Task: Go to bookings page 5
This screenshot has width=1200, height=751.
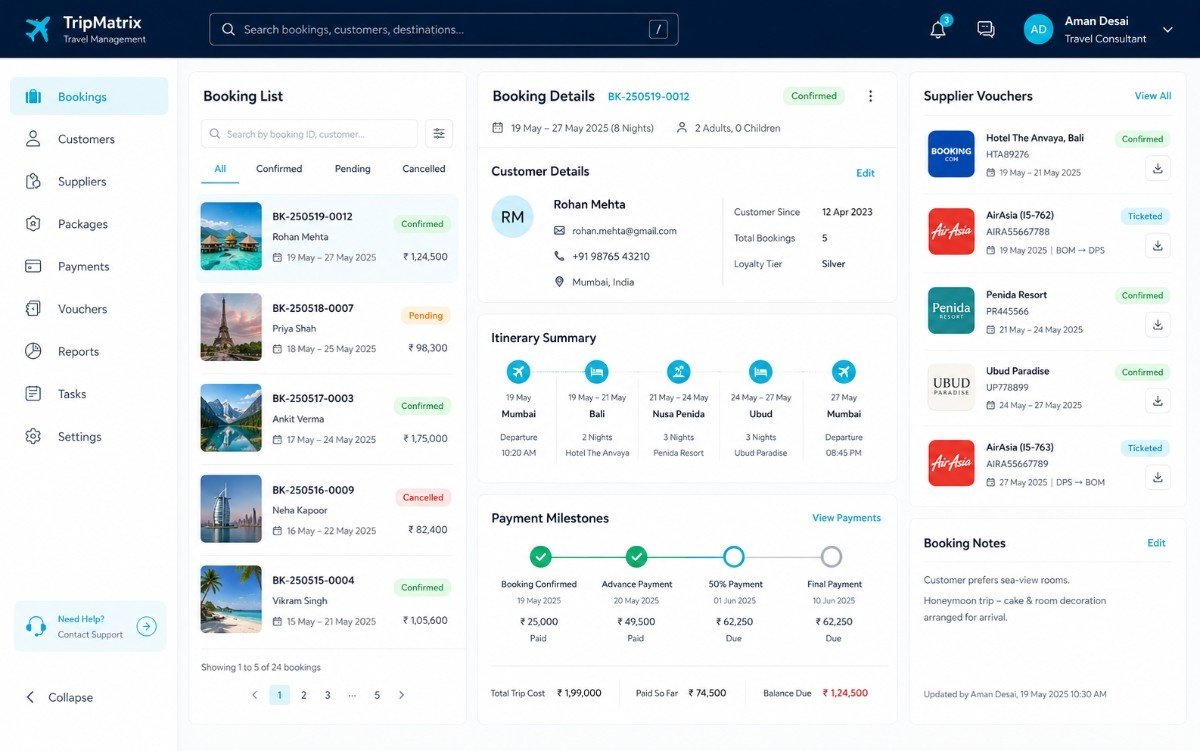Action: coord(377,695)
